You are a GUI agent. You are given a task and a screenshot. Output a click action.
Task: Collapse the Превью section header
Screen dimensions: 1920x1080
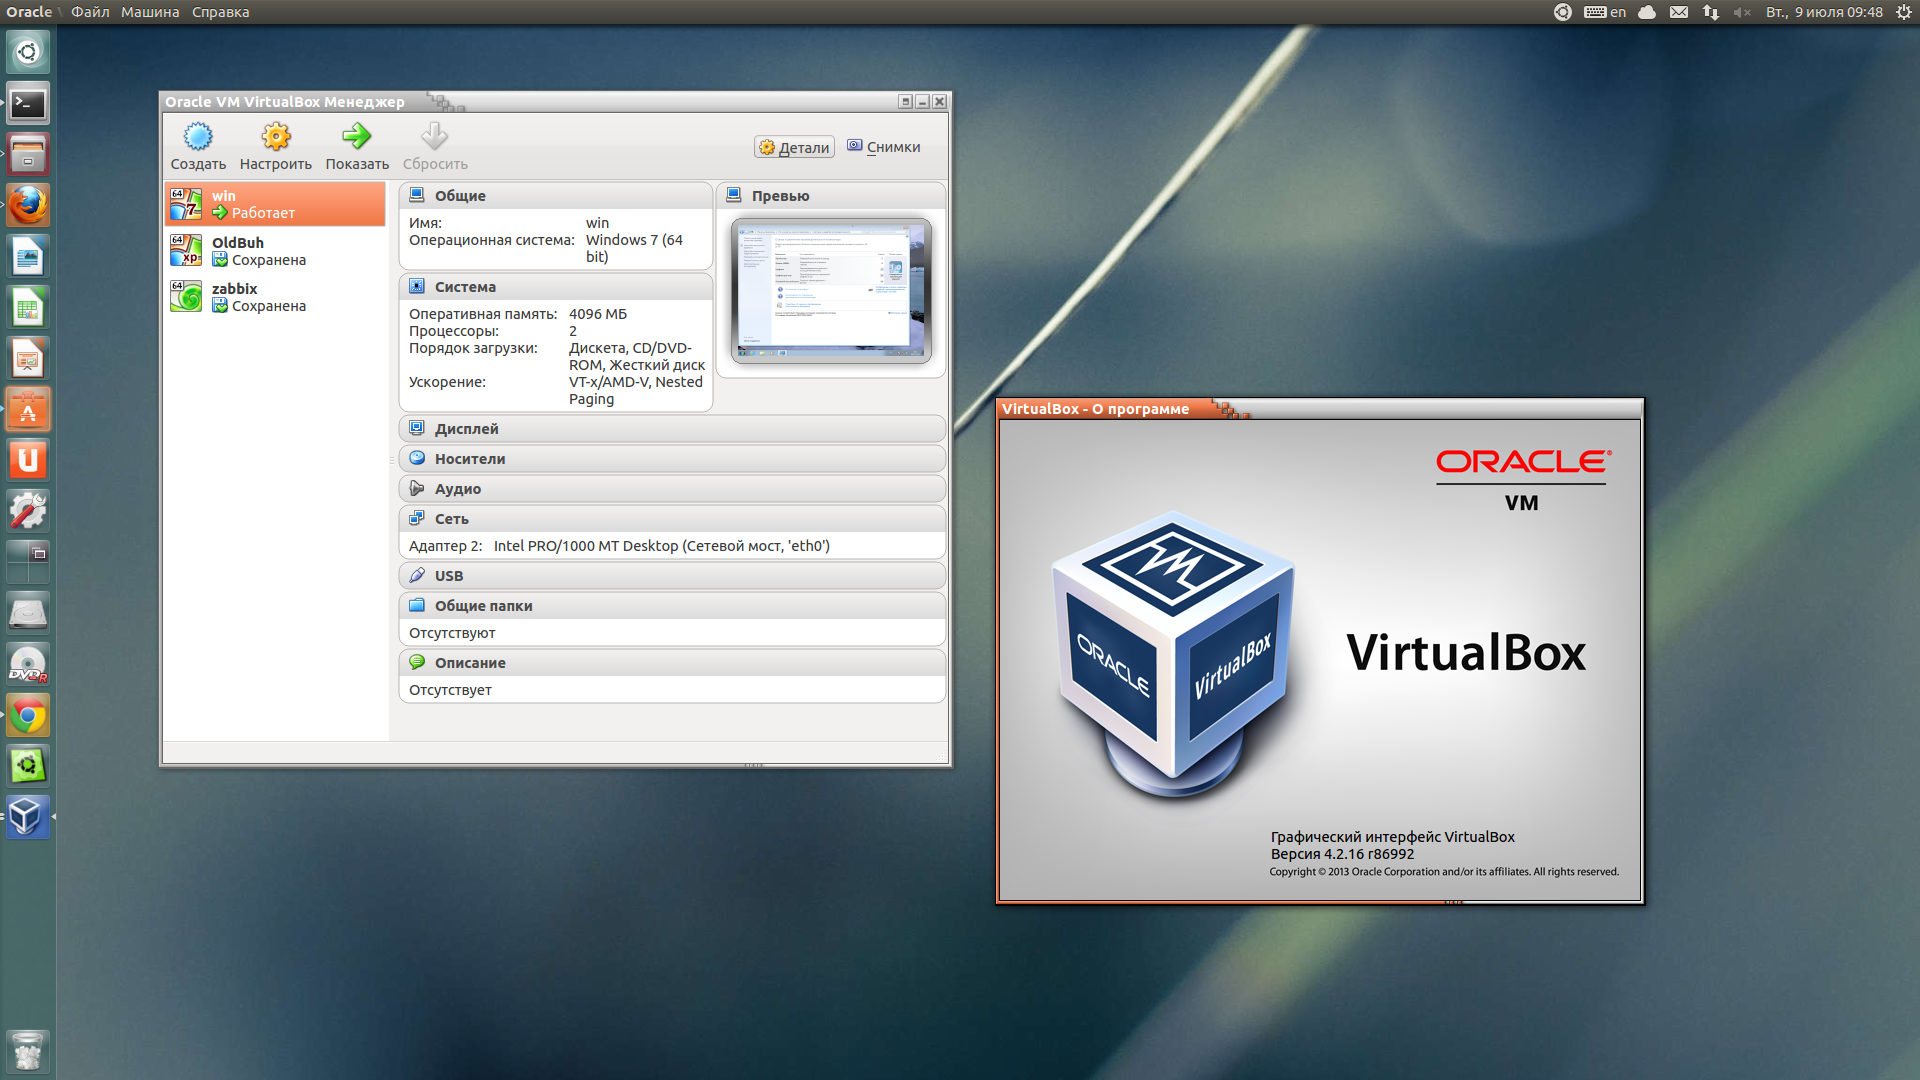click(831, 196)
